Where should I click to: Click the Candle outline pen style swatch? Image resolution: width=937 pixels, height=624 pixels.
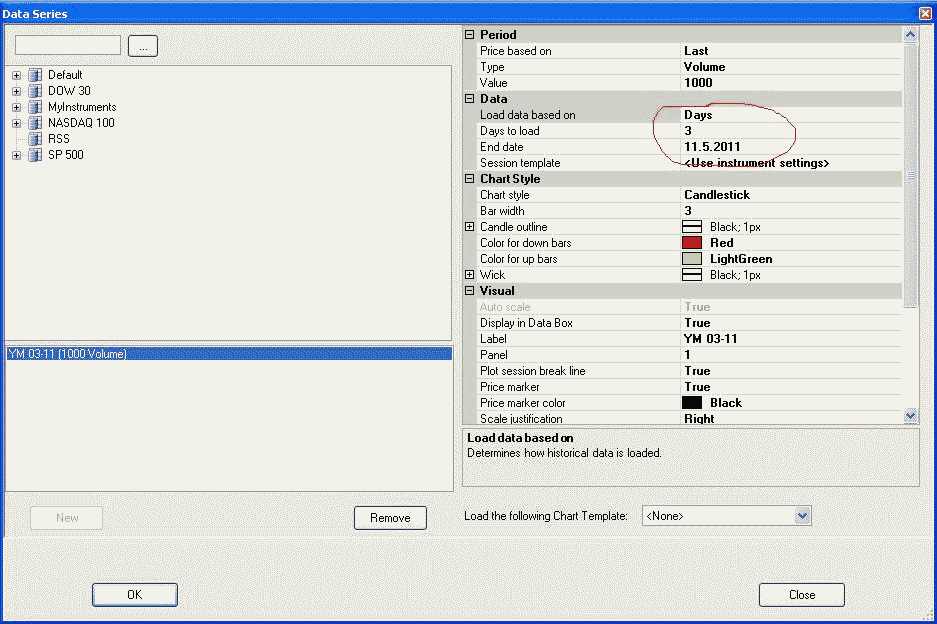[692, 227]
